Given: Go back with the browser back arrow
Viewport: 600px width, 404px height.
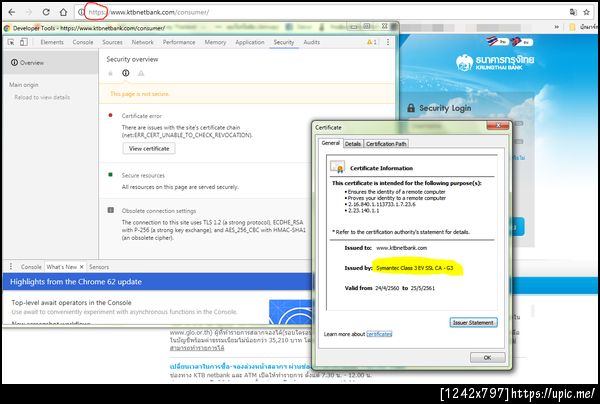Looking at the screenshot, I should 11,12.
